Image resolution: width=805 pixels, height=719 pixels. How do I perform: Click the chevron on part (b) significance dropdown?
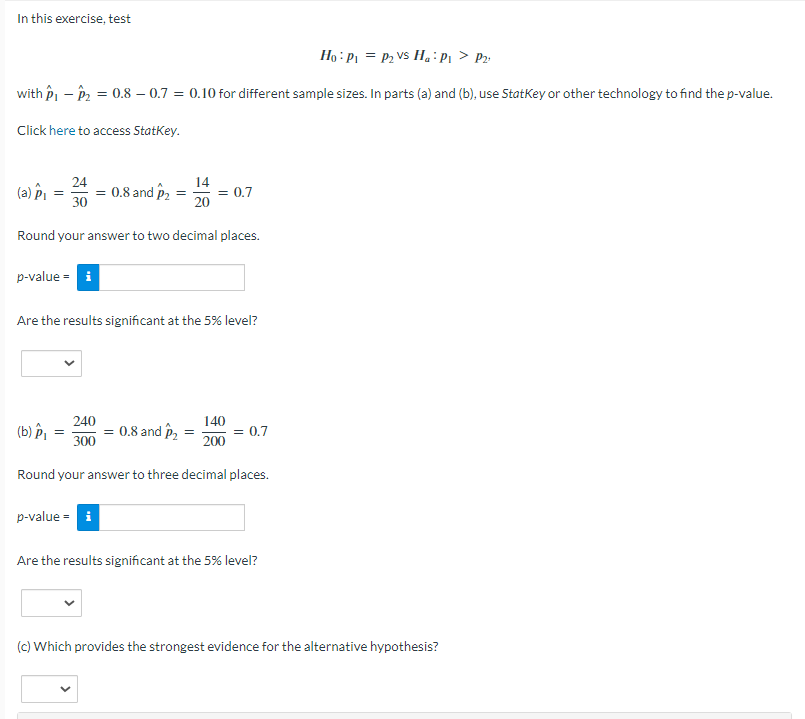(70, 602)
